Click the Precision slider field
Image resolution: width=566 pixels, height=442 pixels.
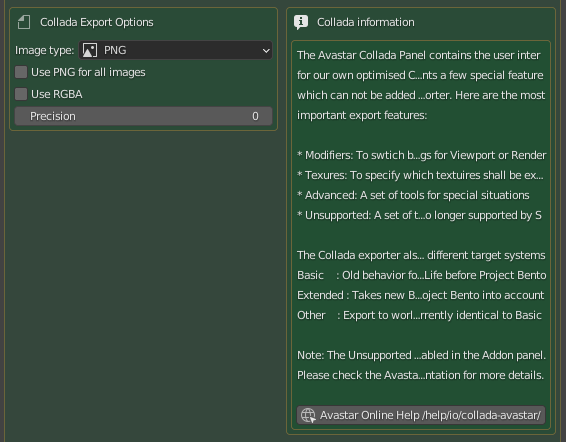pos(144,116)
